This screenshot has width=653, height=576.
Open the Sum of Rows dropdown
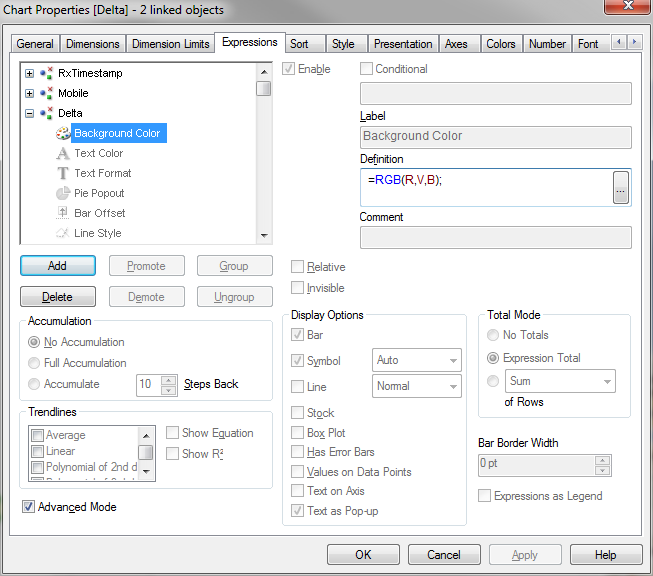coord(560,381)
